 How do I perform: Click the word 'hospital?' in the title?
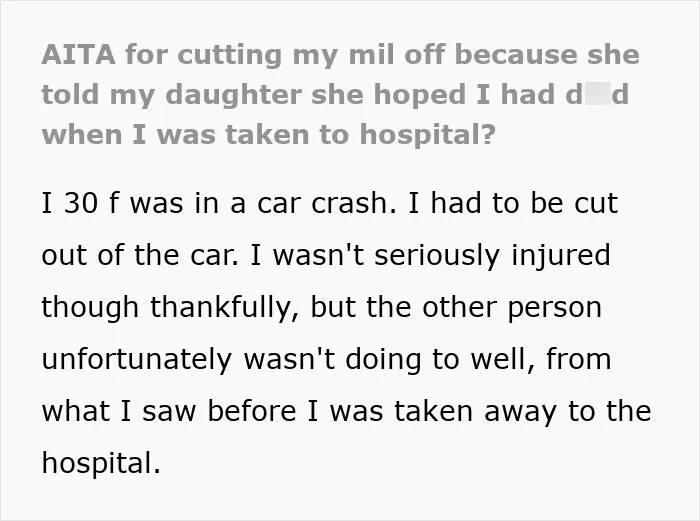(x=428, y=134)
